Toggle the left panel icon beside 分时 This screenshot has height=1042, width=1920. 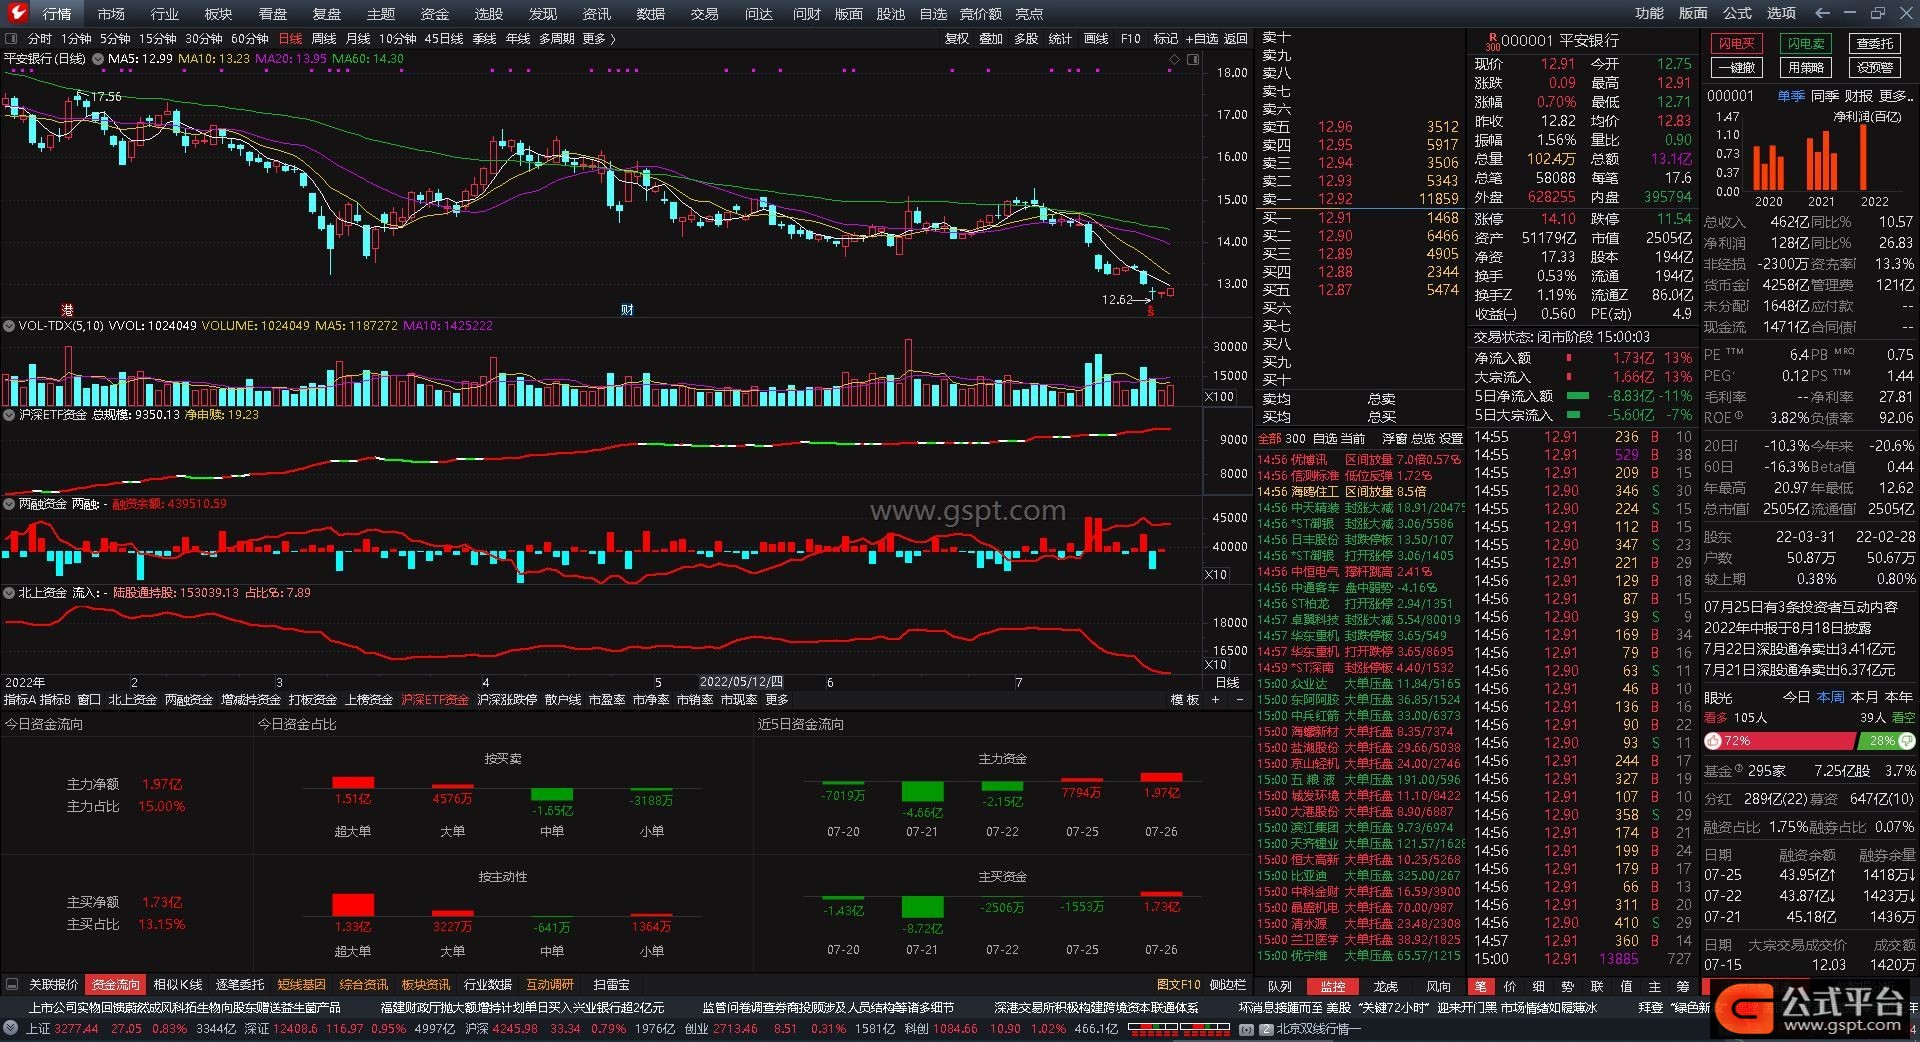[11, 39]
